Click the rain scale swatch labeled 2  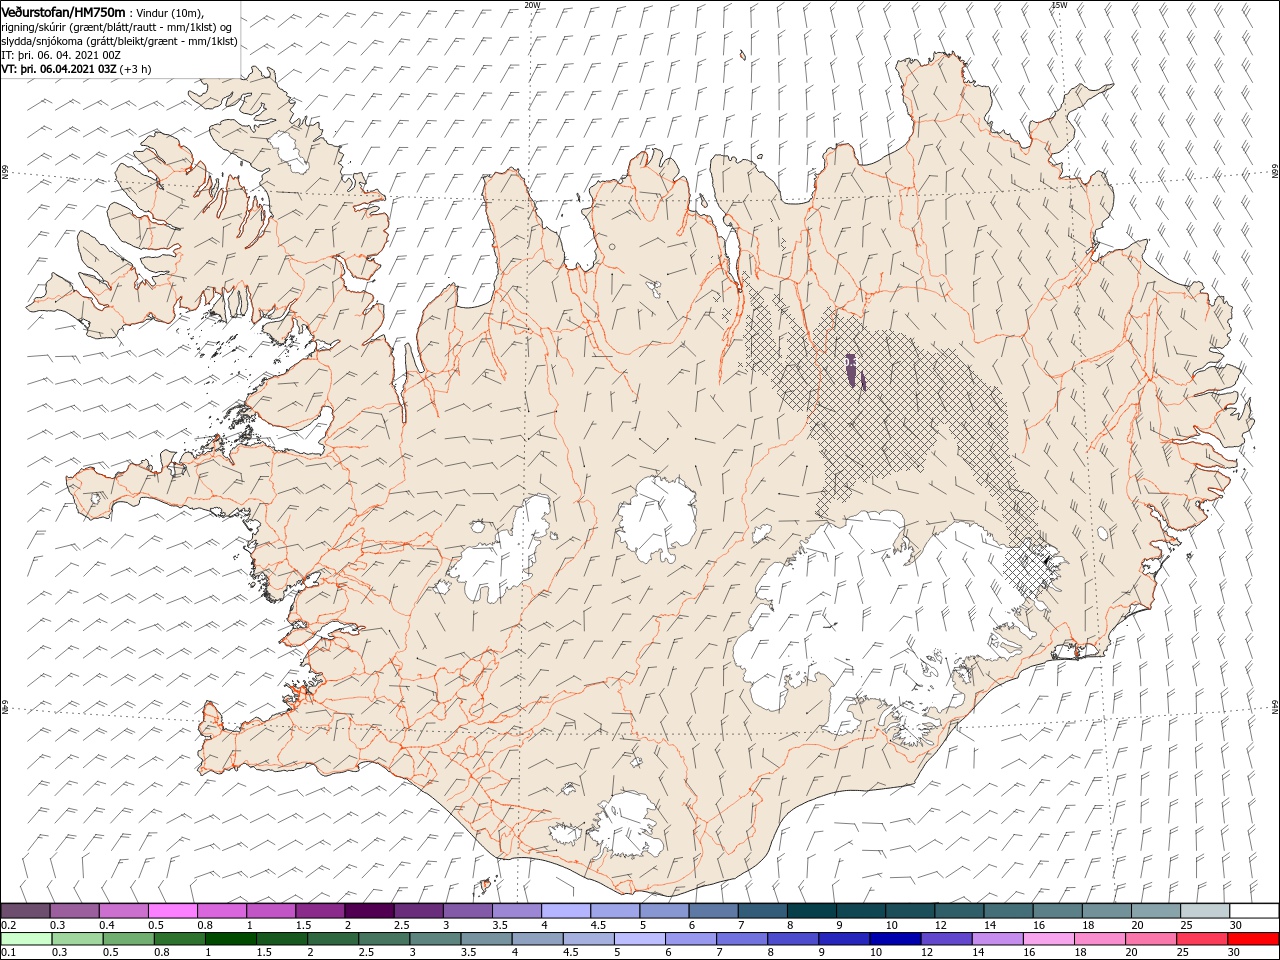(332, 938)
